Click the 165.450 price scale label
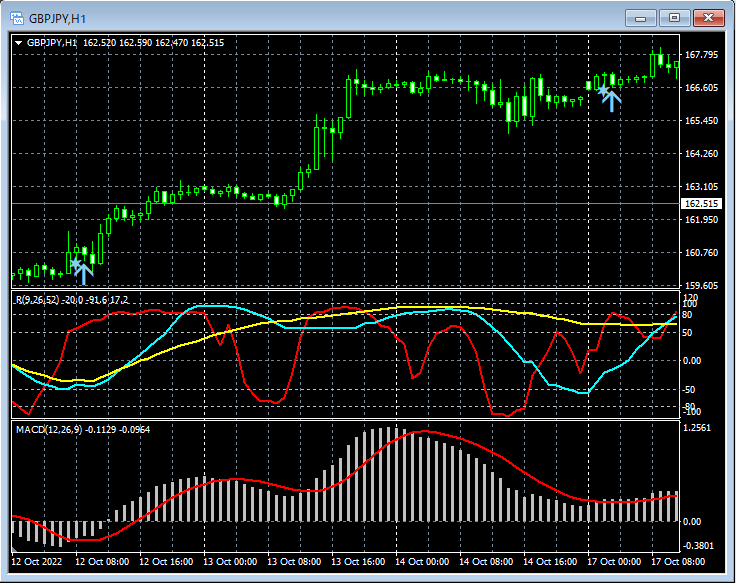This screenshot has height=583, width=737. (x=701, y=121)
